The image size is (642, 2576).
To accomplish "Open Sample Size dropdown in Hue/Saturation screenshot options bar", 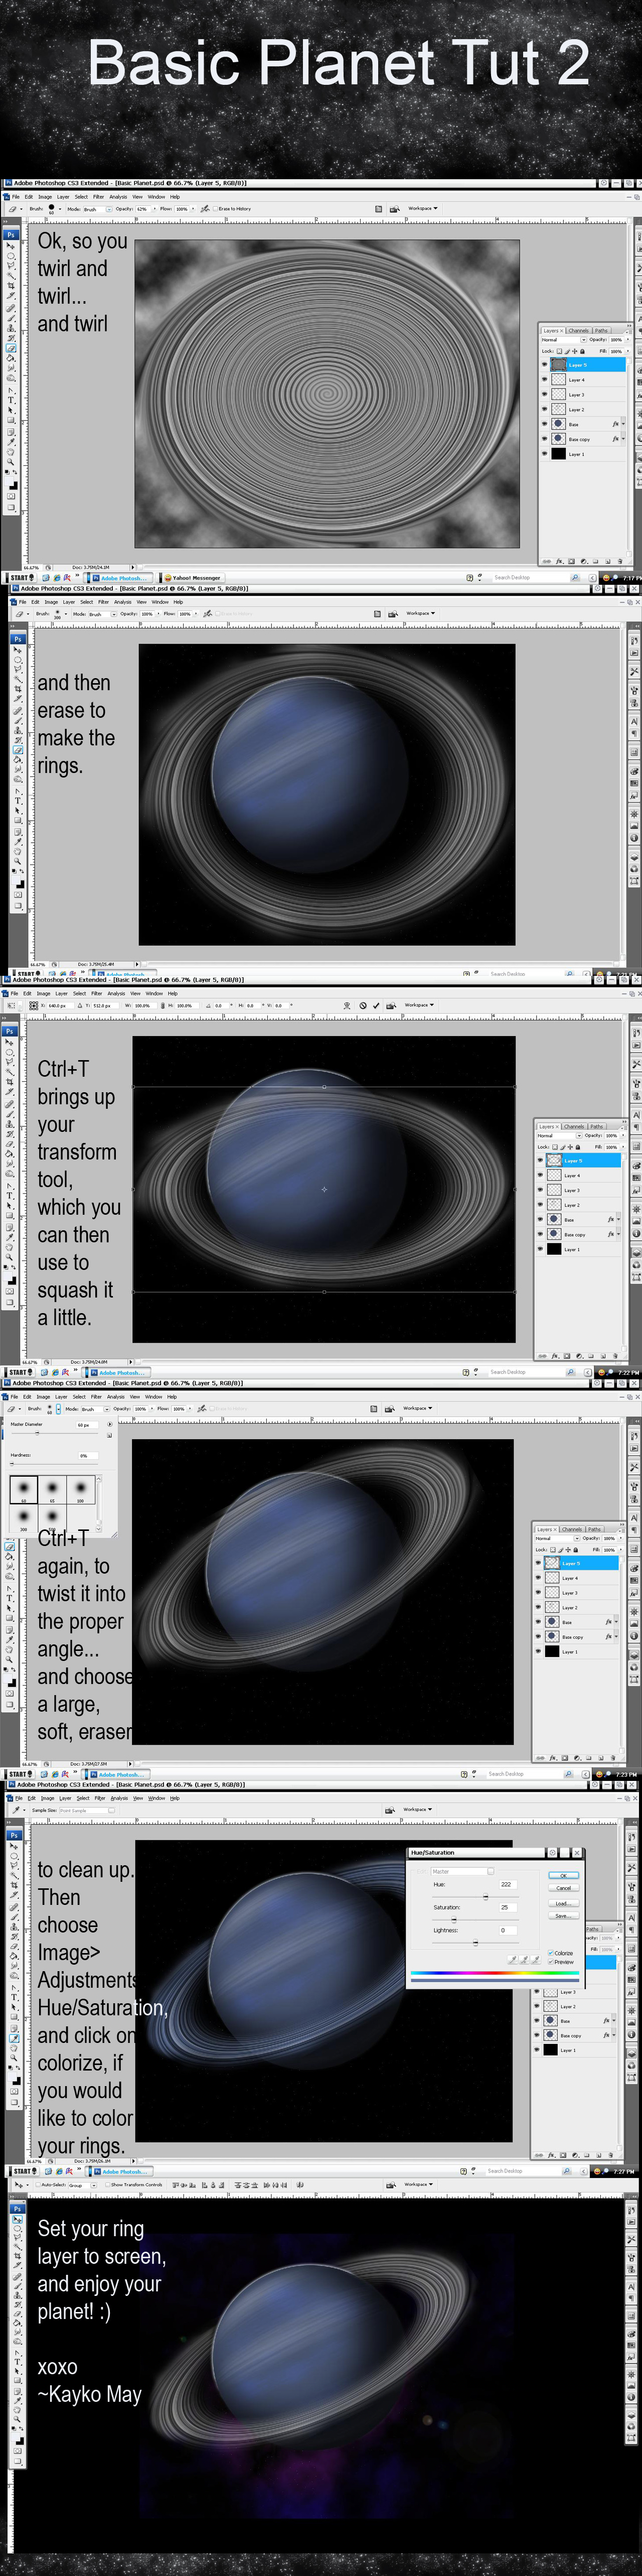I will pos(87,1811).
